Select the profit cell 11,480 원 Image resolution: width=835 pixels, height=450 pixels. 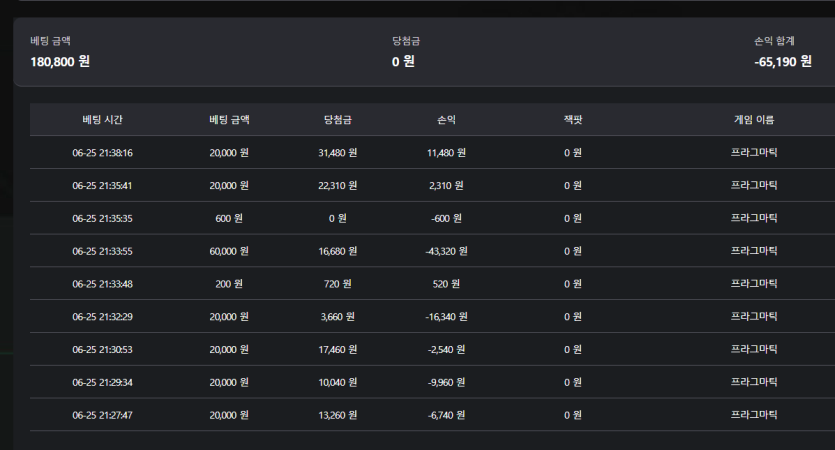[446, 153]
